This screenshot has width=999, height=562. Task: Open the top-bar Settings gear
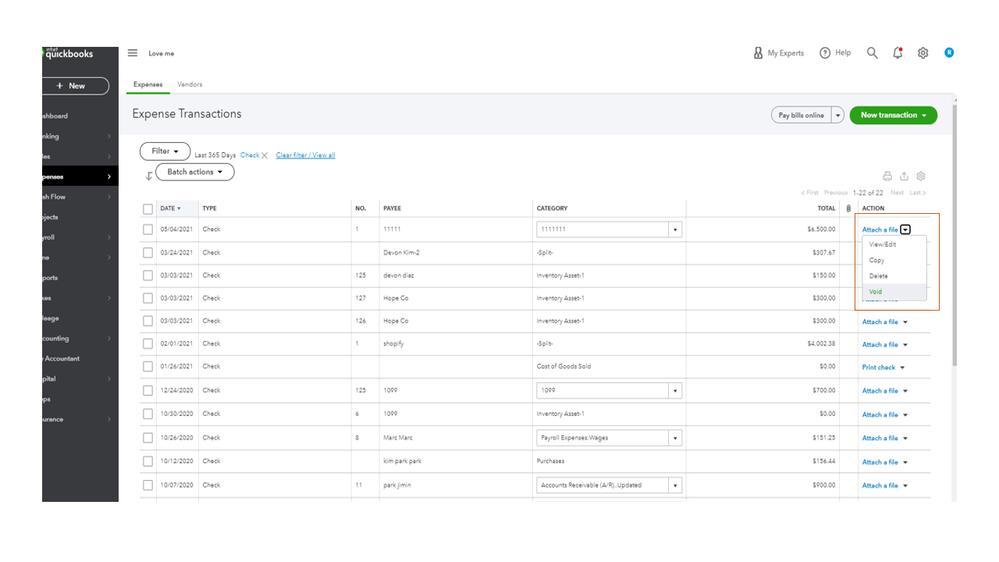click(923, 53)
